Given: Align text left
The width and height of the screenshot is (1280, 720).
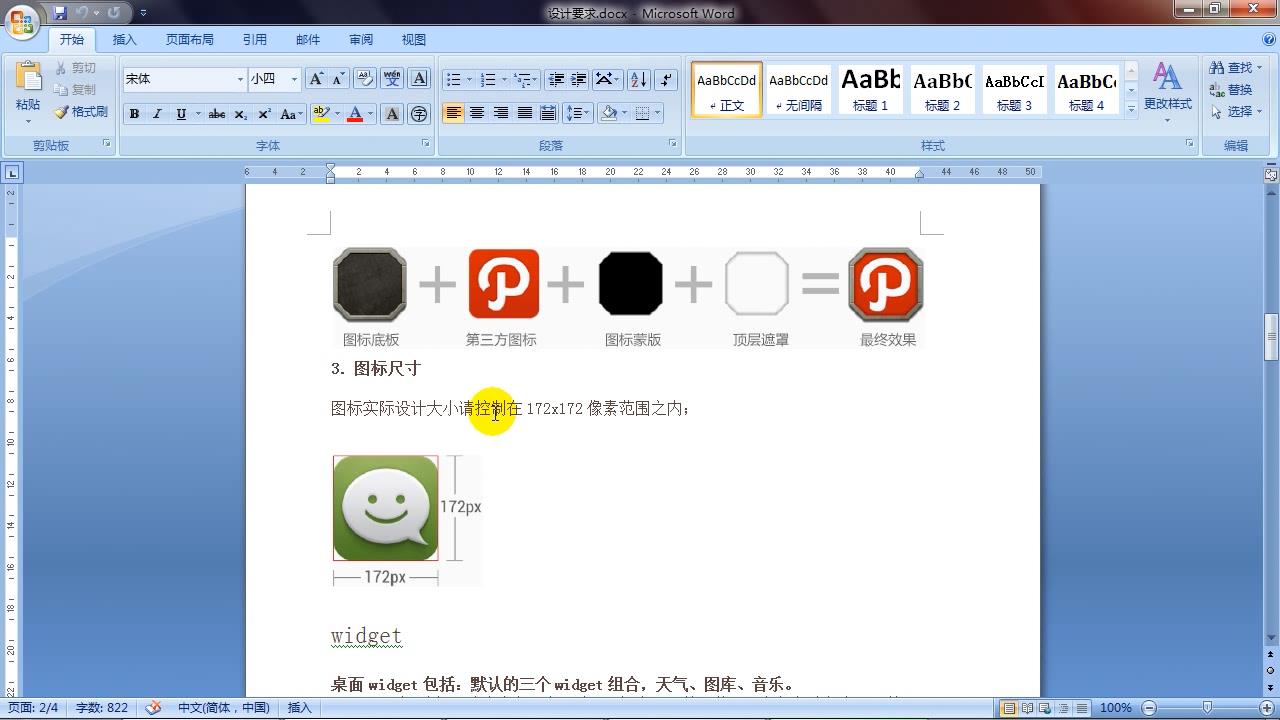Looking at the screenshot, I should pos(453,113).
